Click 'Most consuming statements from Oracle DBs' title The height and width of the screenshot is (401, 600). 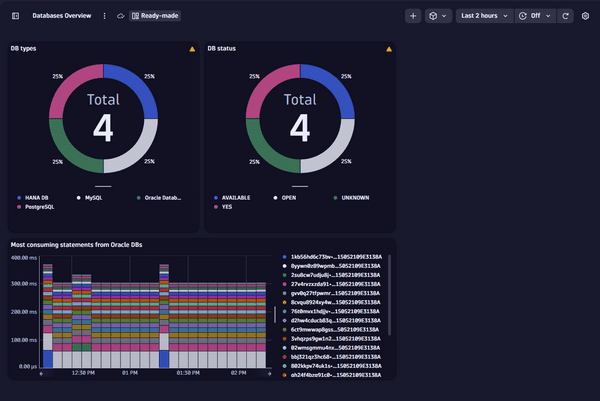[x=77, y=245]
